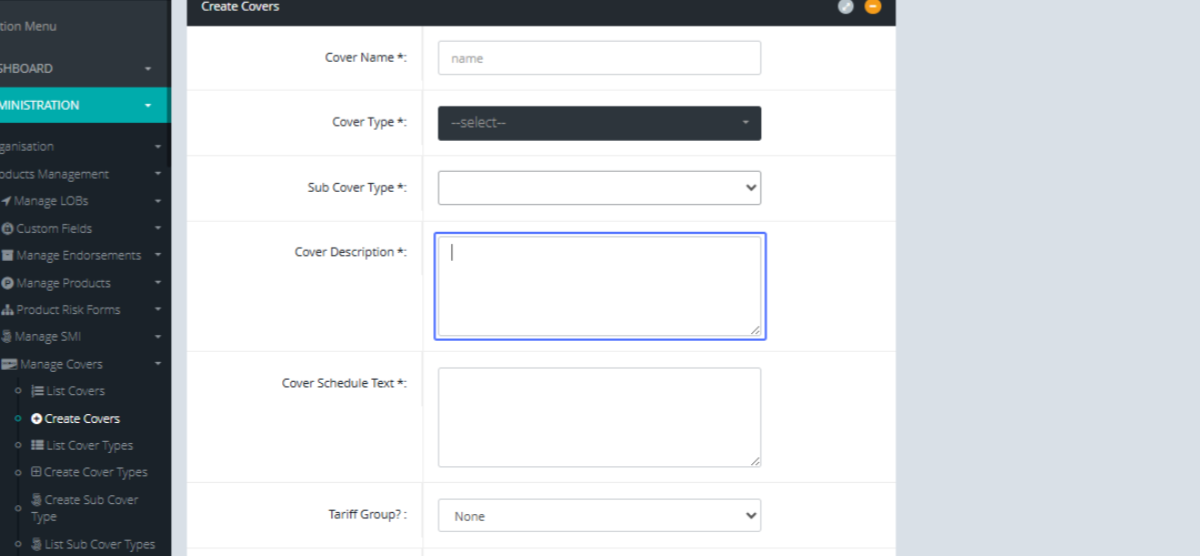Click into the Cover Name input field
Image resolution: width=1200 pixels, height=556 pixels.
pos(599,58)
